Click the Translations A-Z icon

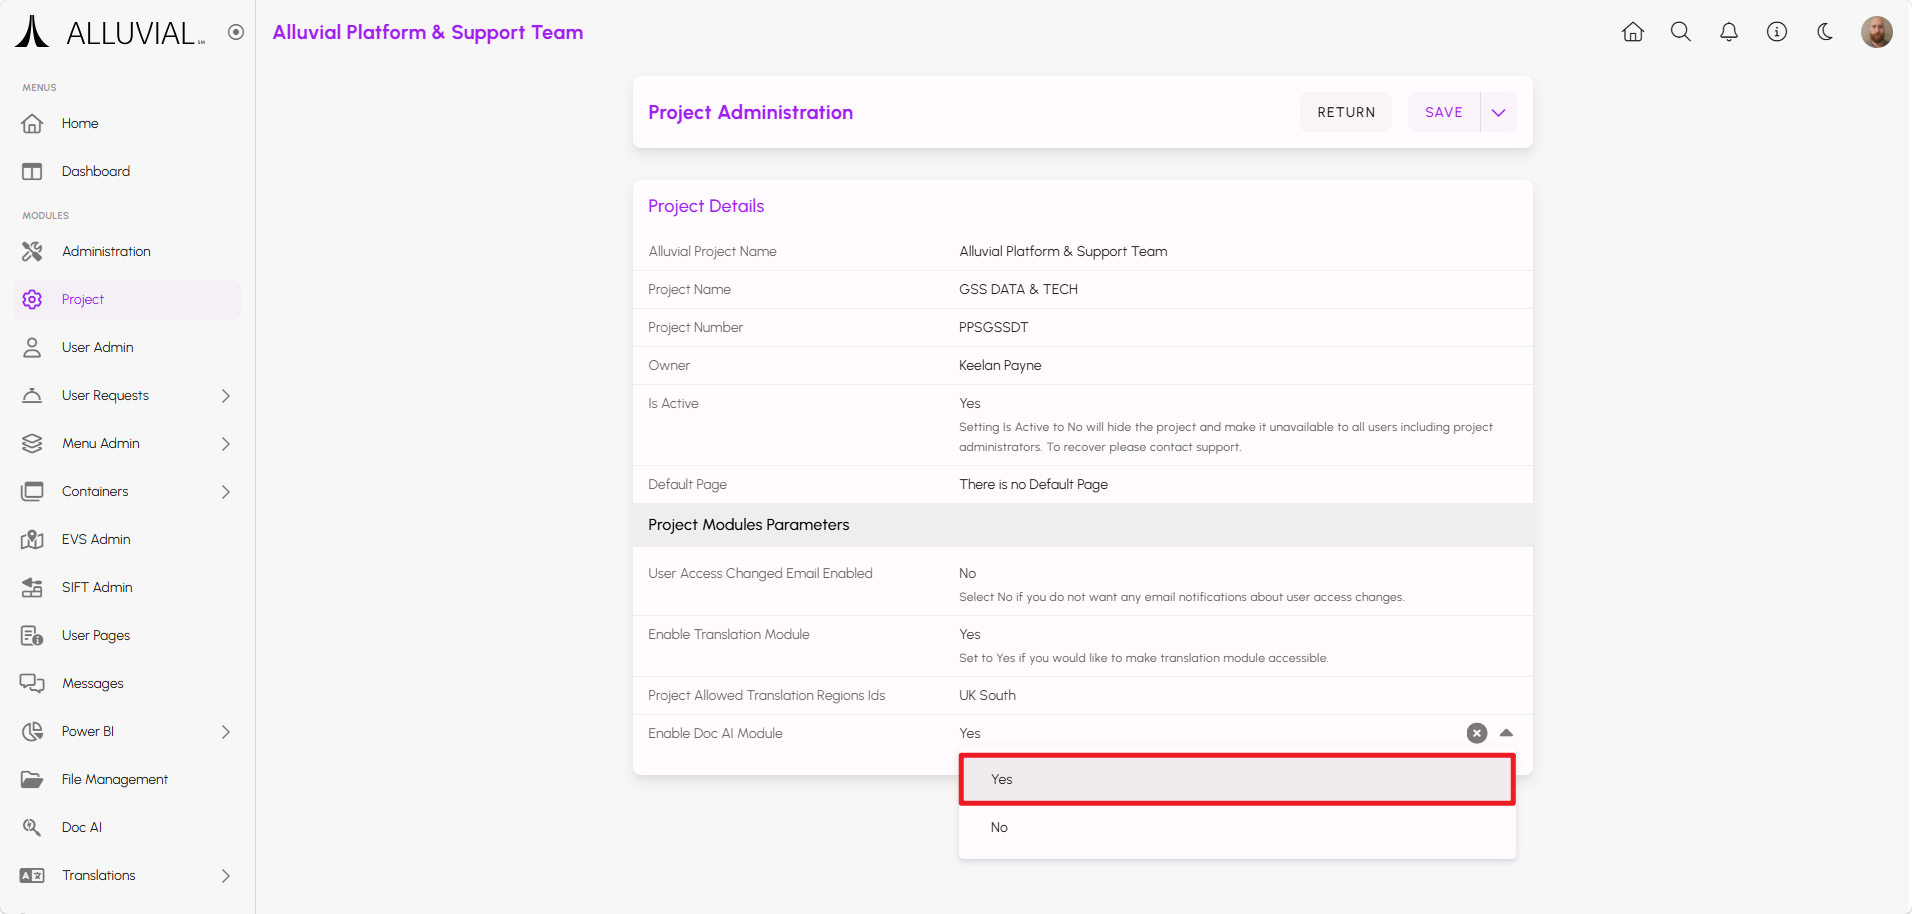click(x=32, y=876)
